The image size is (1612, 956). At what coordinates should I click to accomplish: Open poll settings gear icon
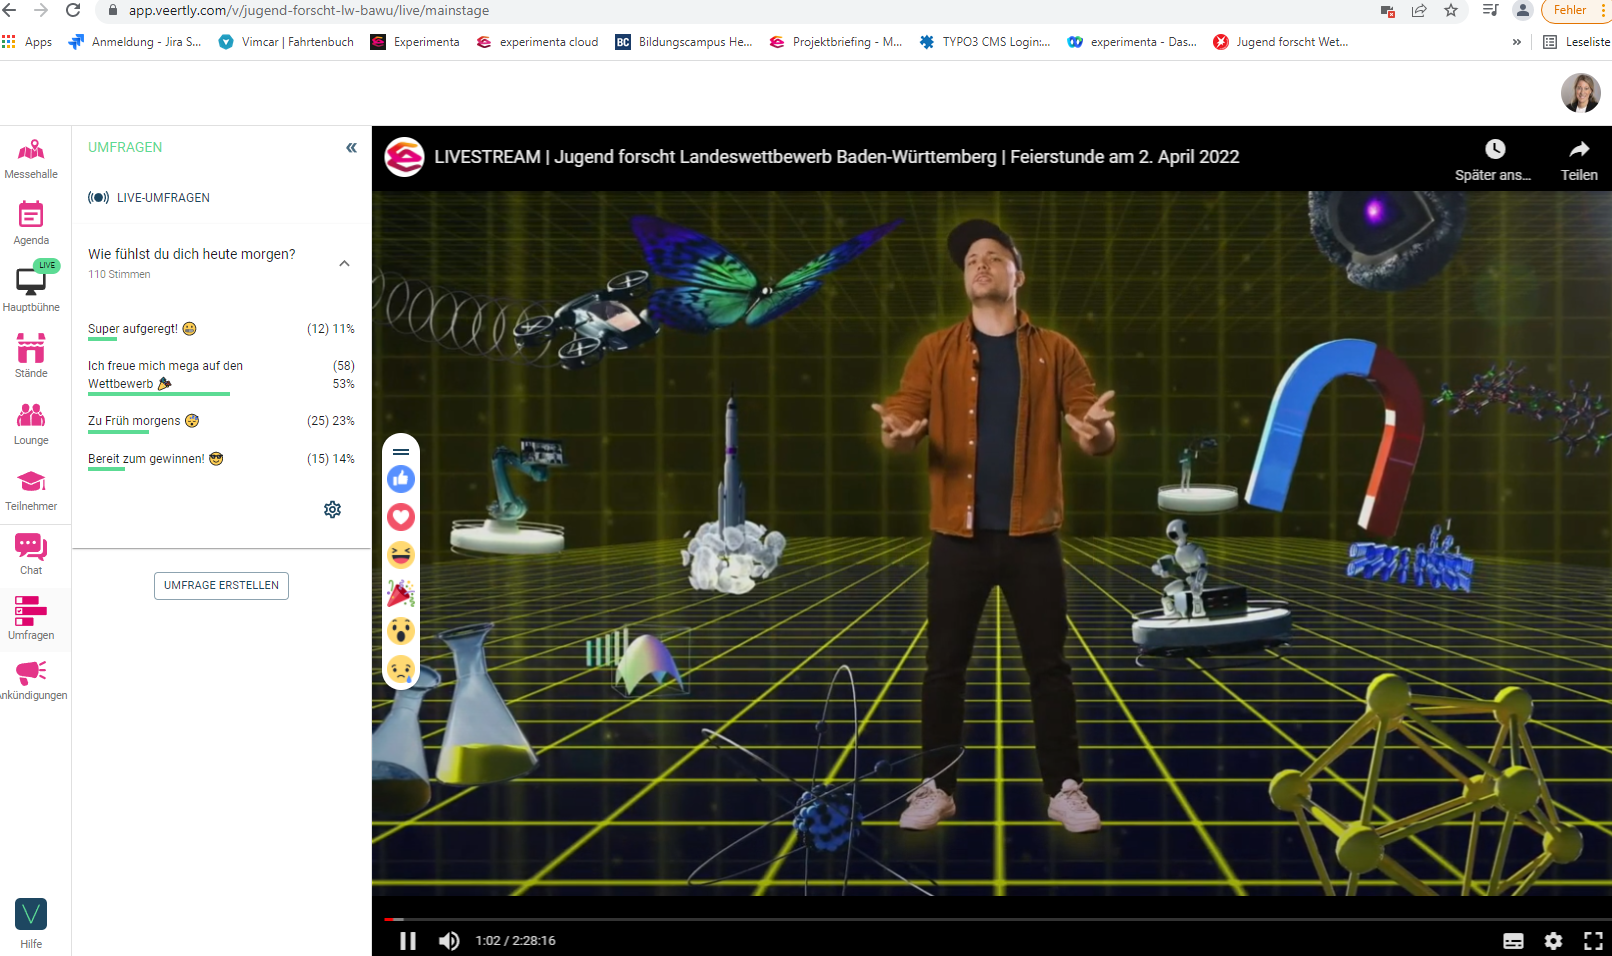tap(333, 510)
